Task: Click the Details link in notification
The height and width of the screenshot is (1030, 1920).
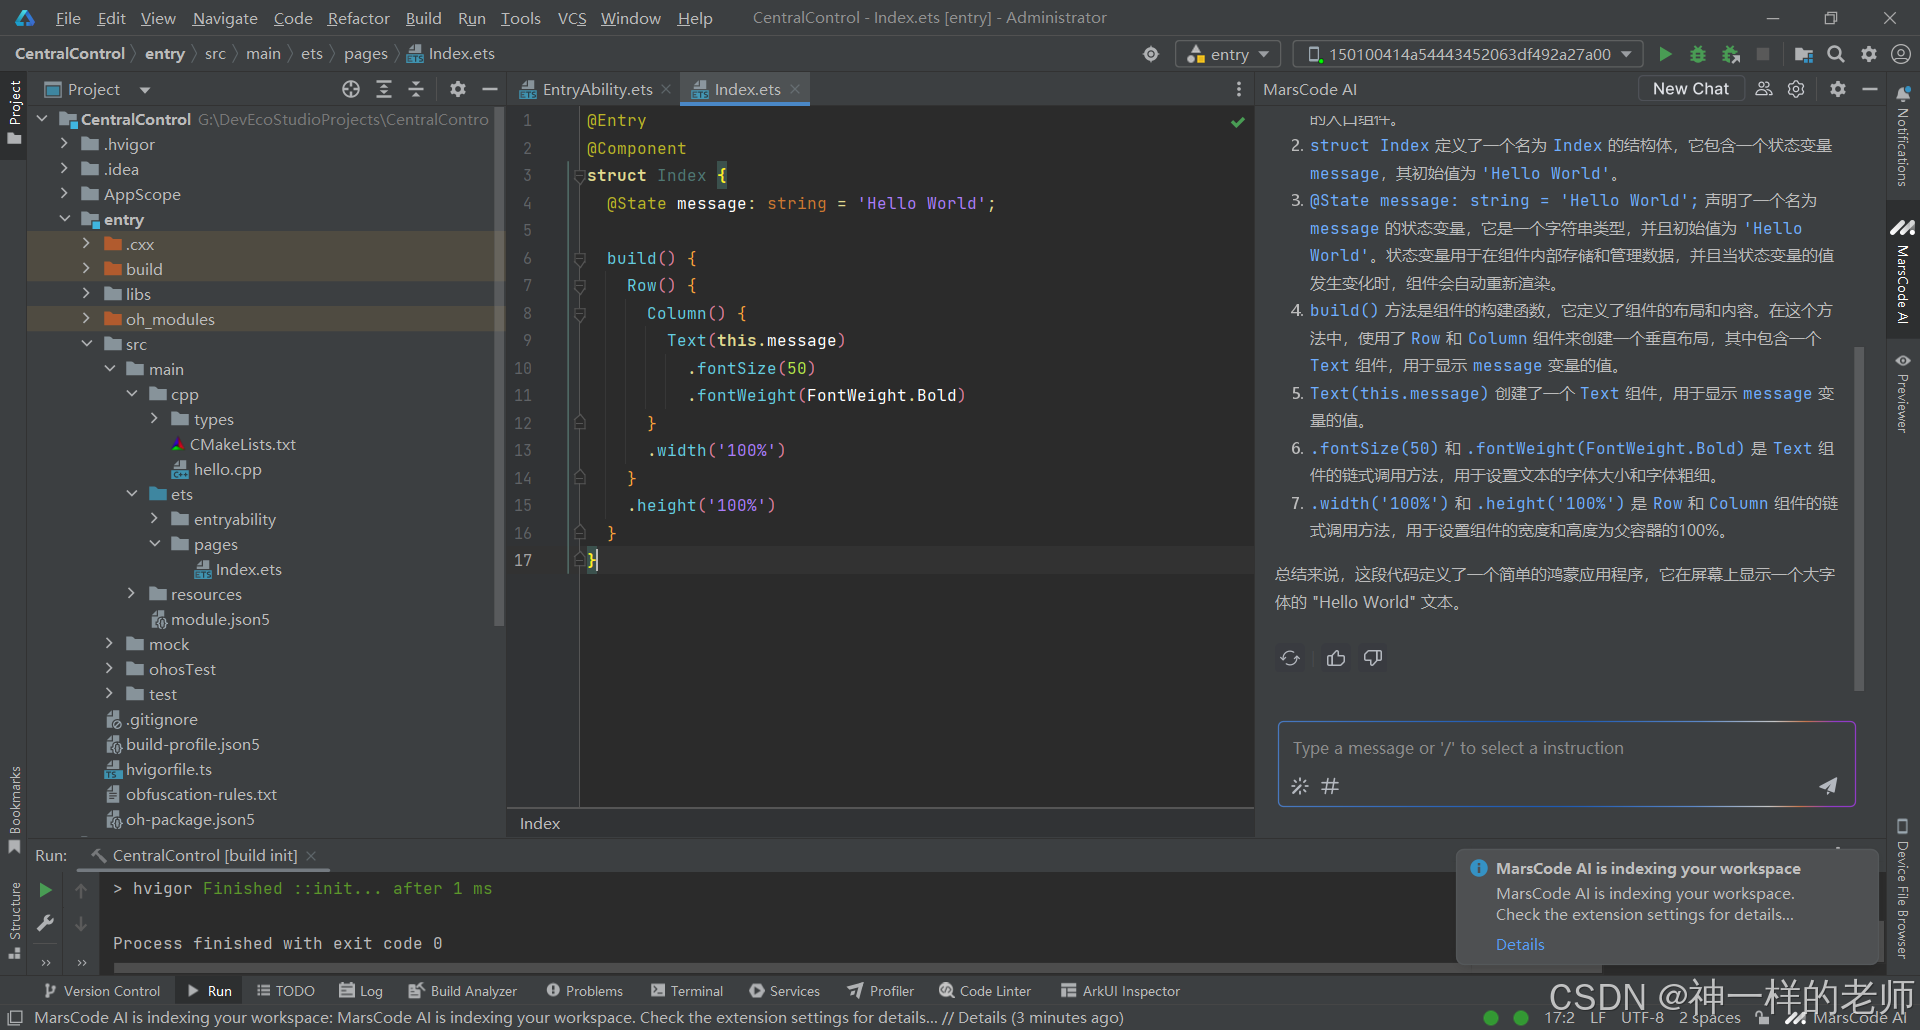Action: [x=1519, y=944]
